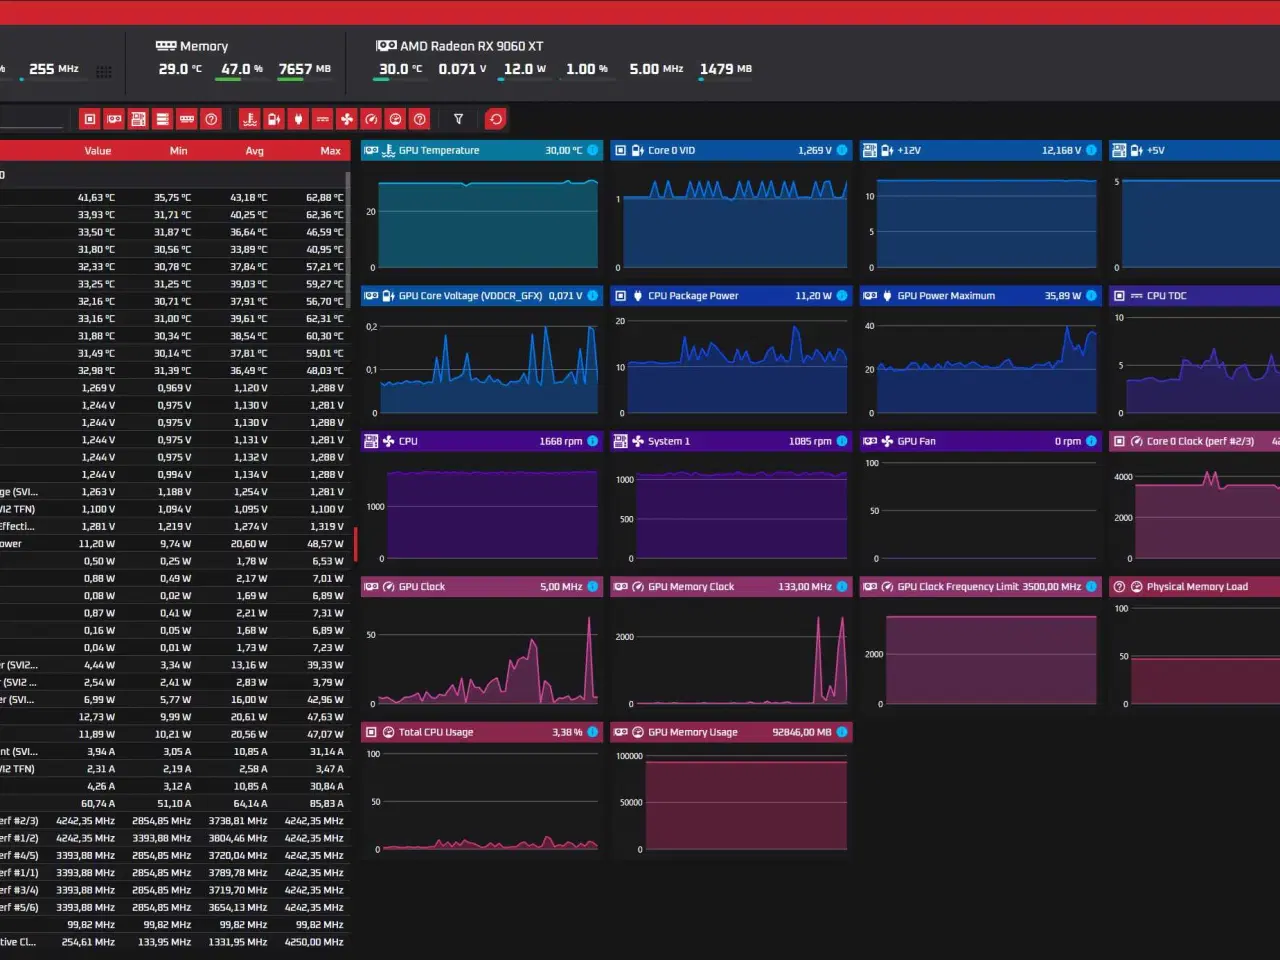Viewport: 1280px width, 960px height.
Task: Select the GPU Temperature graph area
Action: (x=482, y=222)
